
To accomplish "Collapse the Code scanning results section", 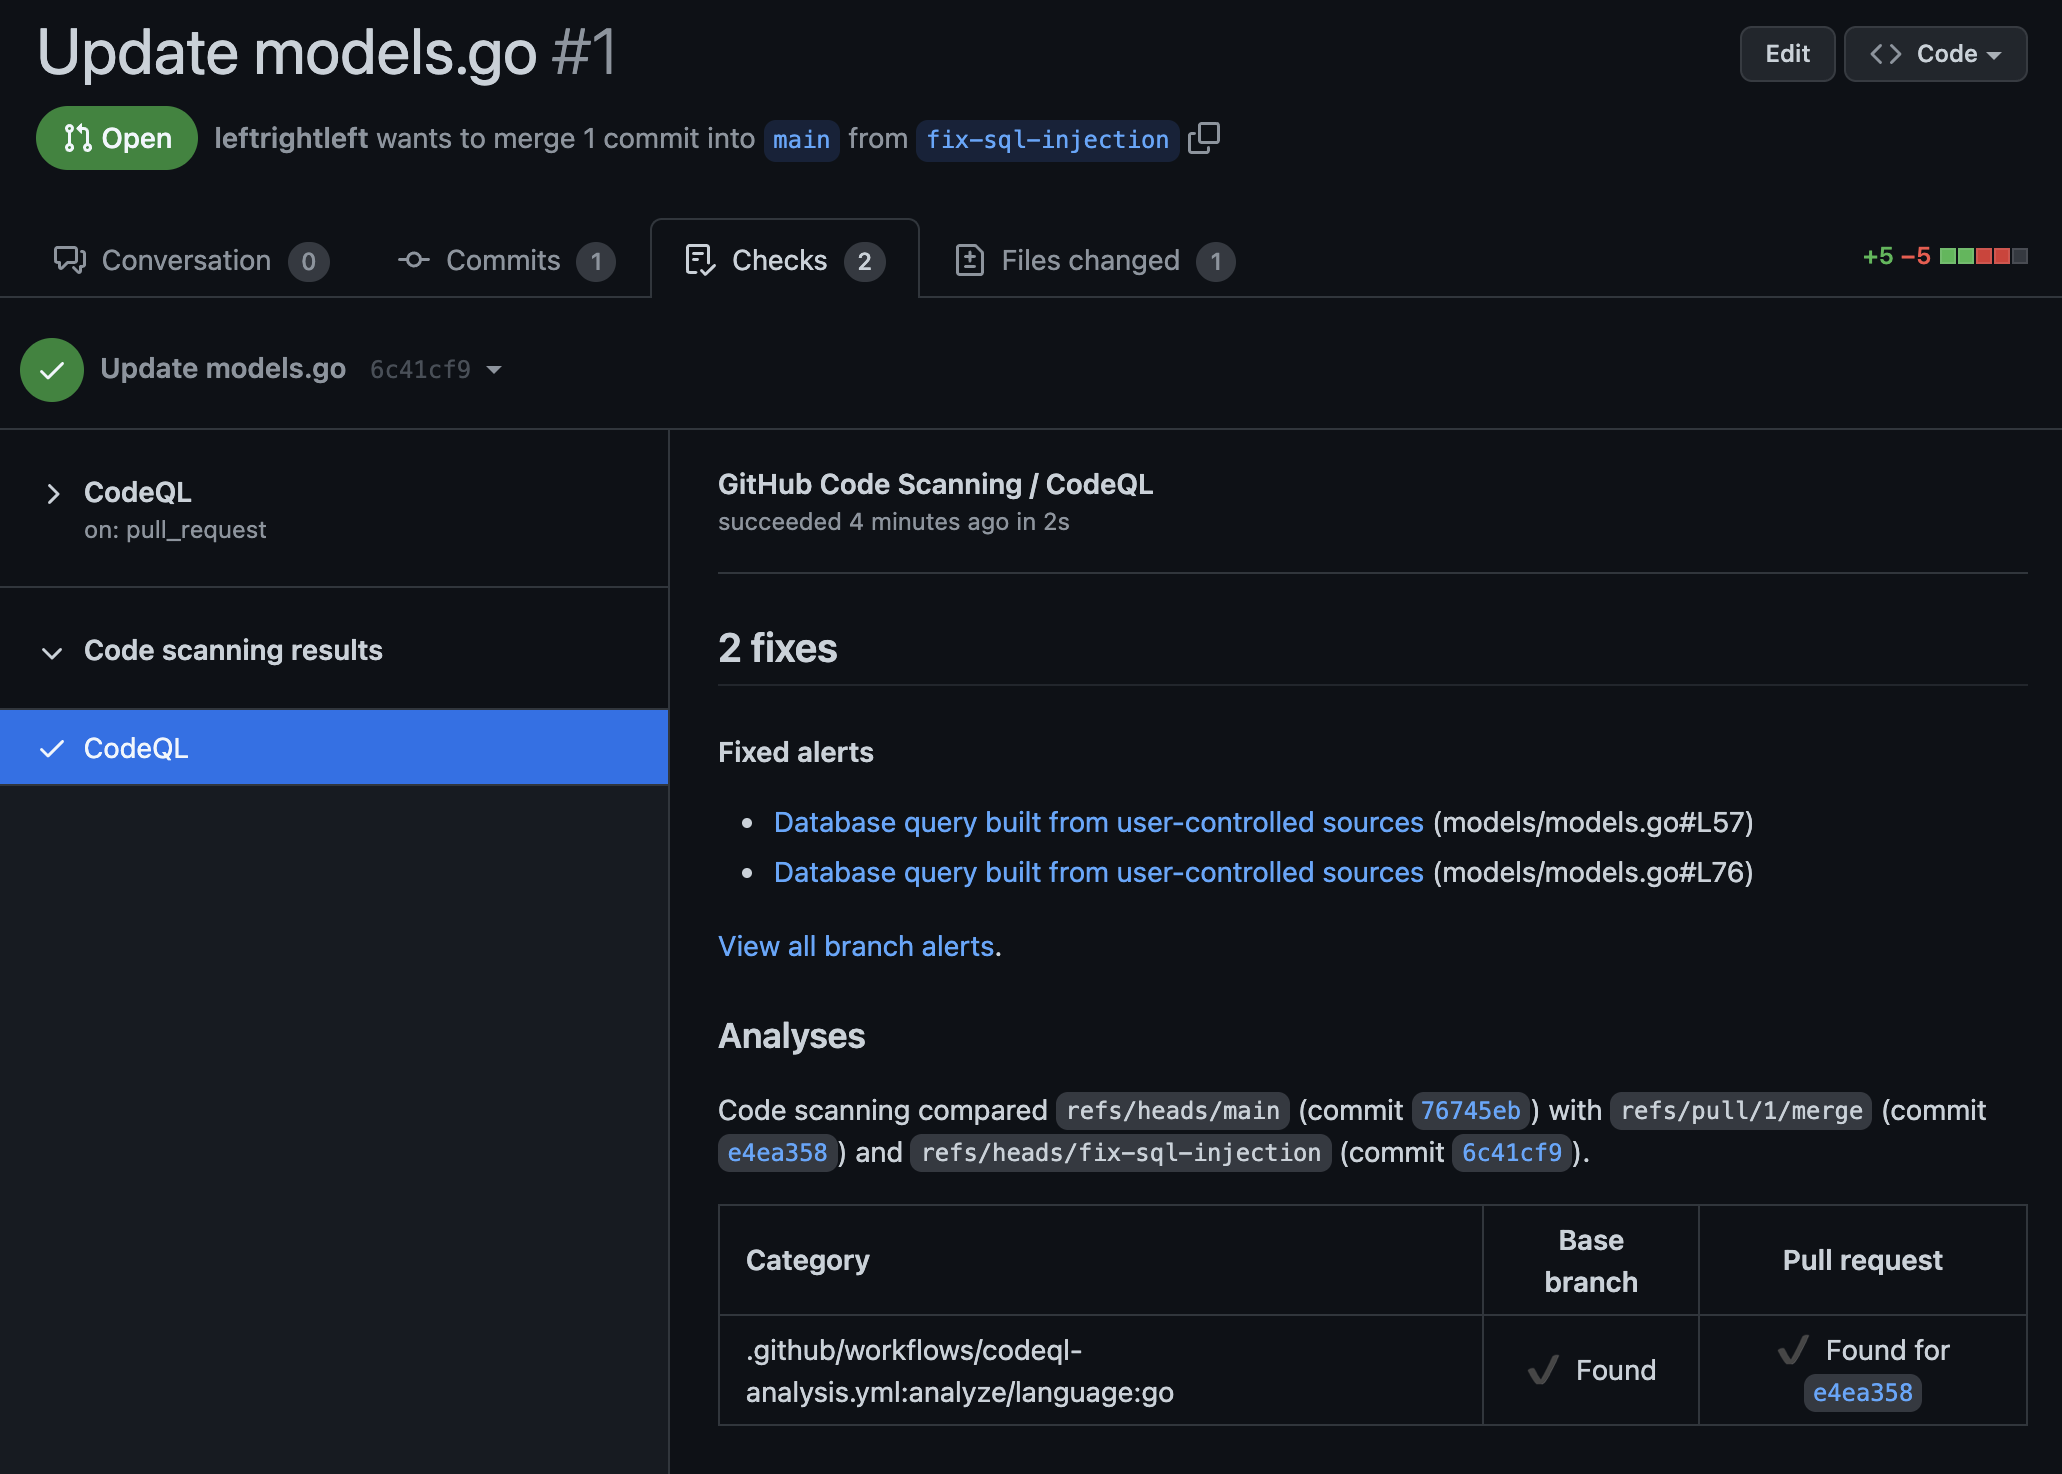I will [x=53, y=652].
